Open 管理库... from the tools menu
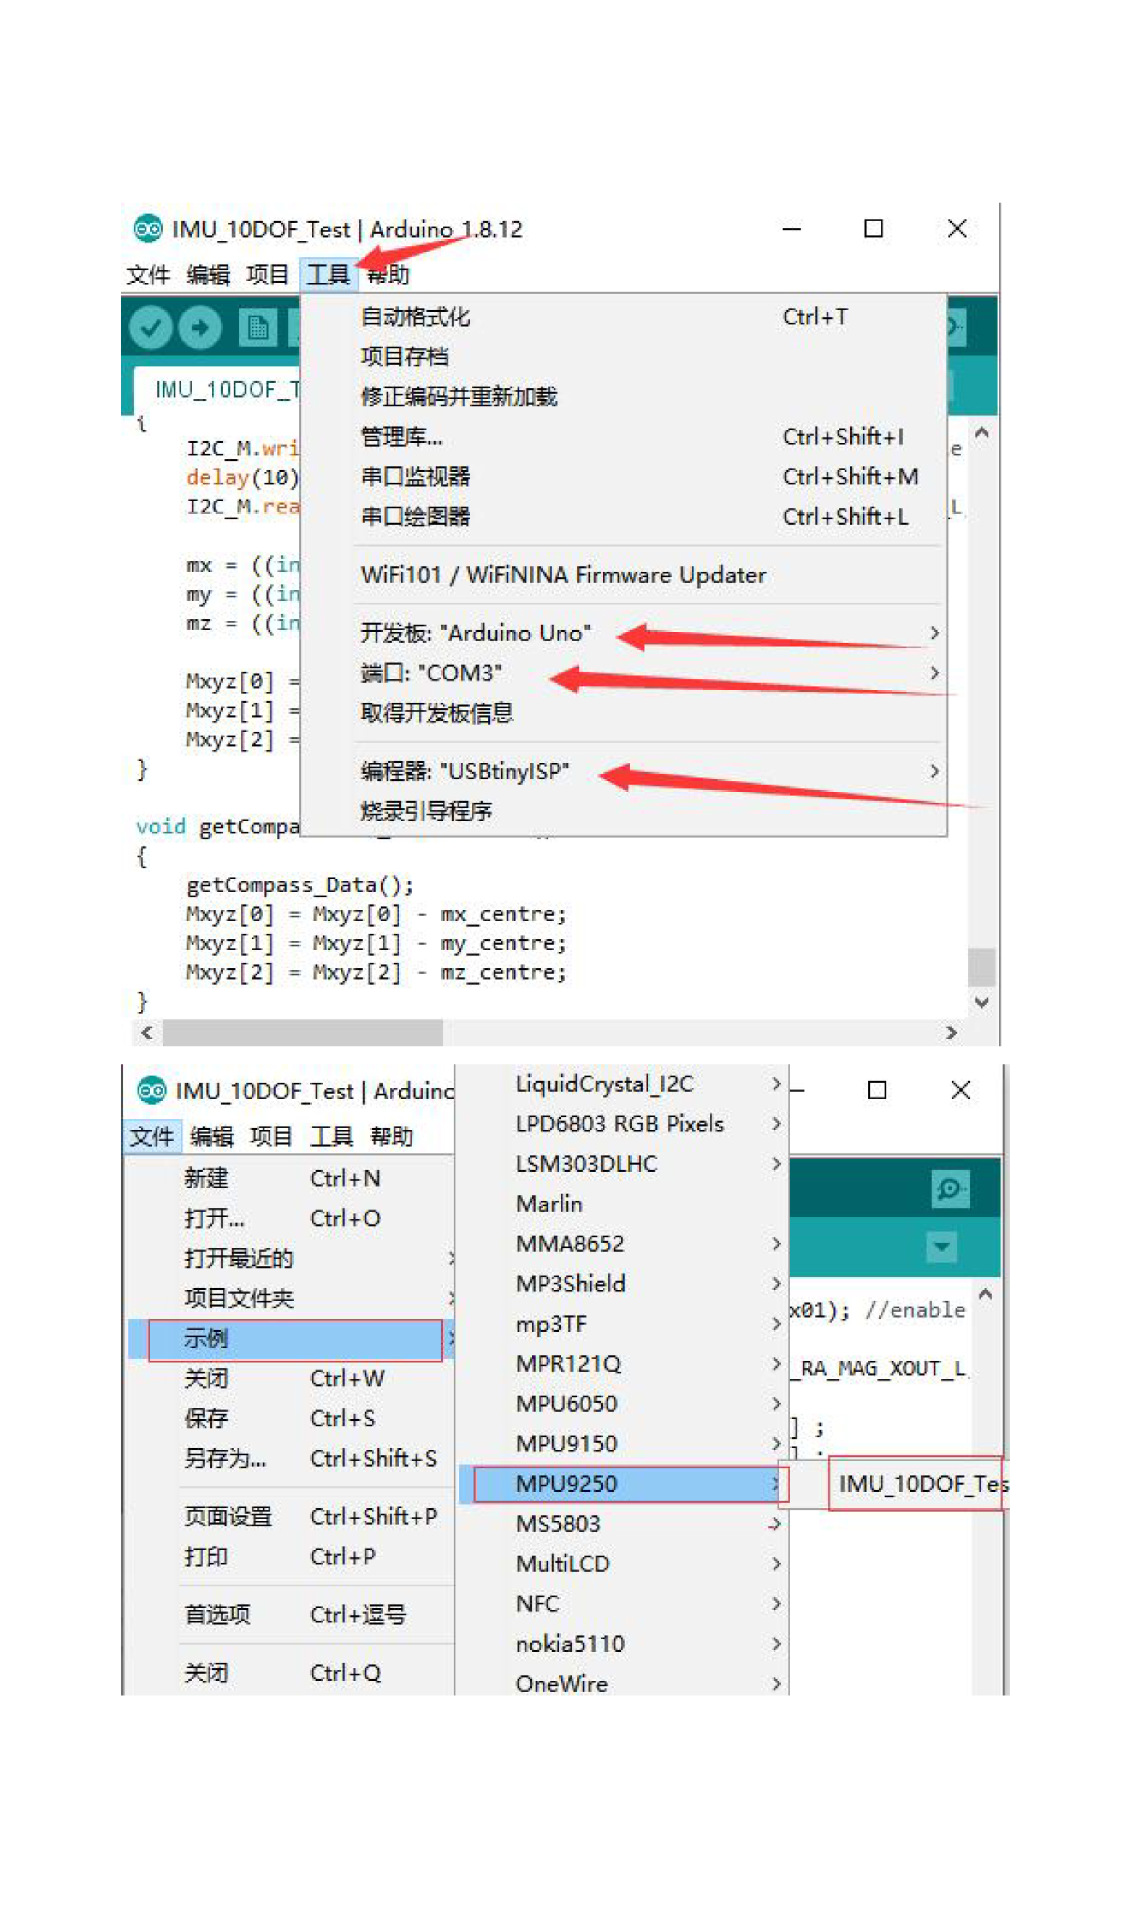Viewport: 1128px width, 1920px height. [624, 437]
